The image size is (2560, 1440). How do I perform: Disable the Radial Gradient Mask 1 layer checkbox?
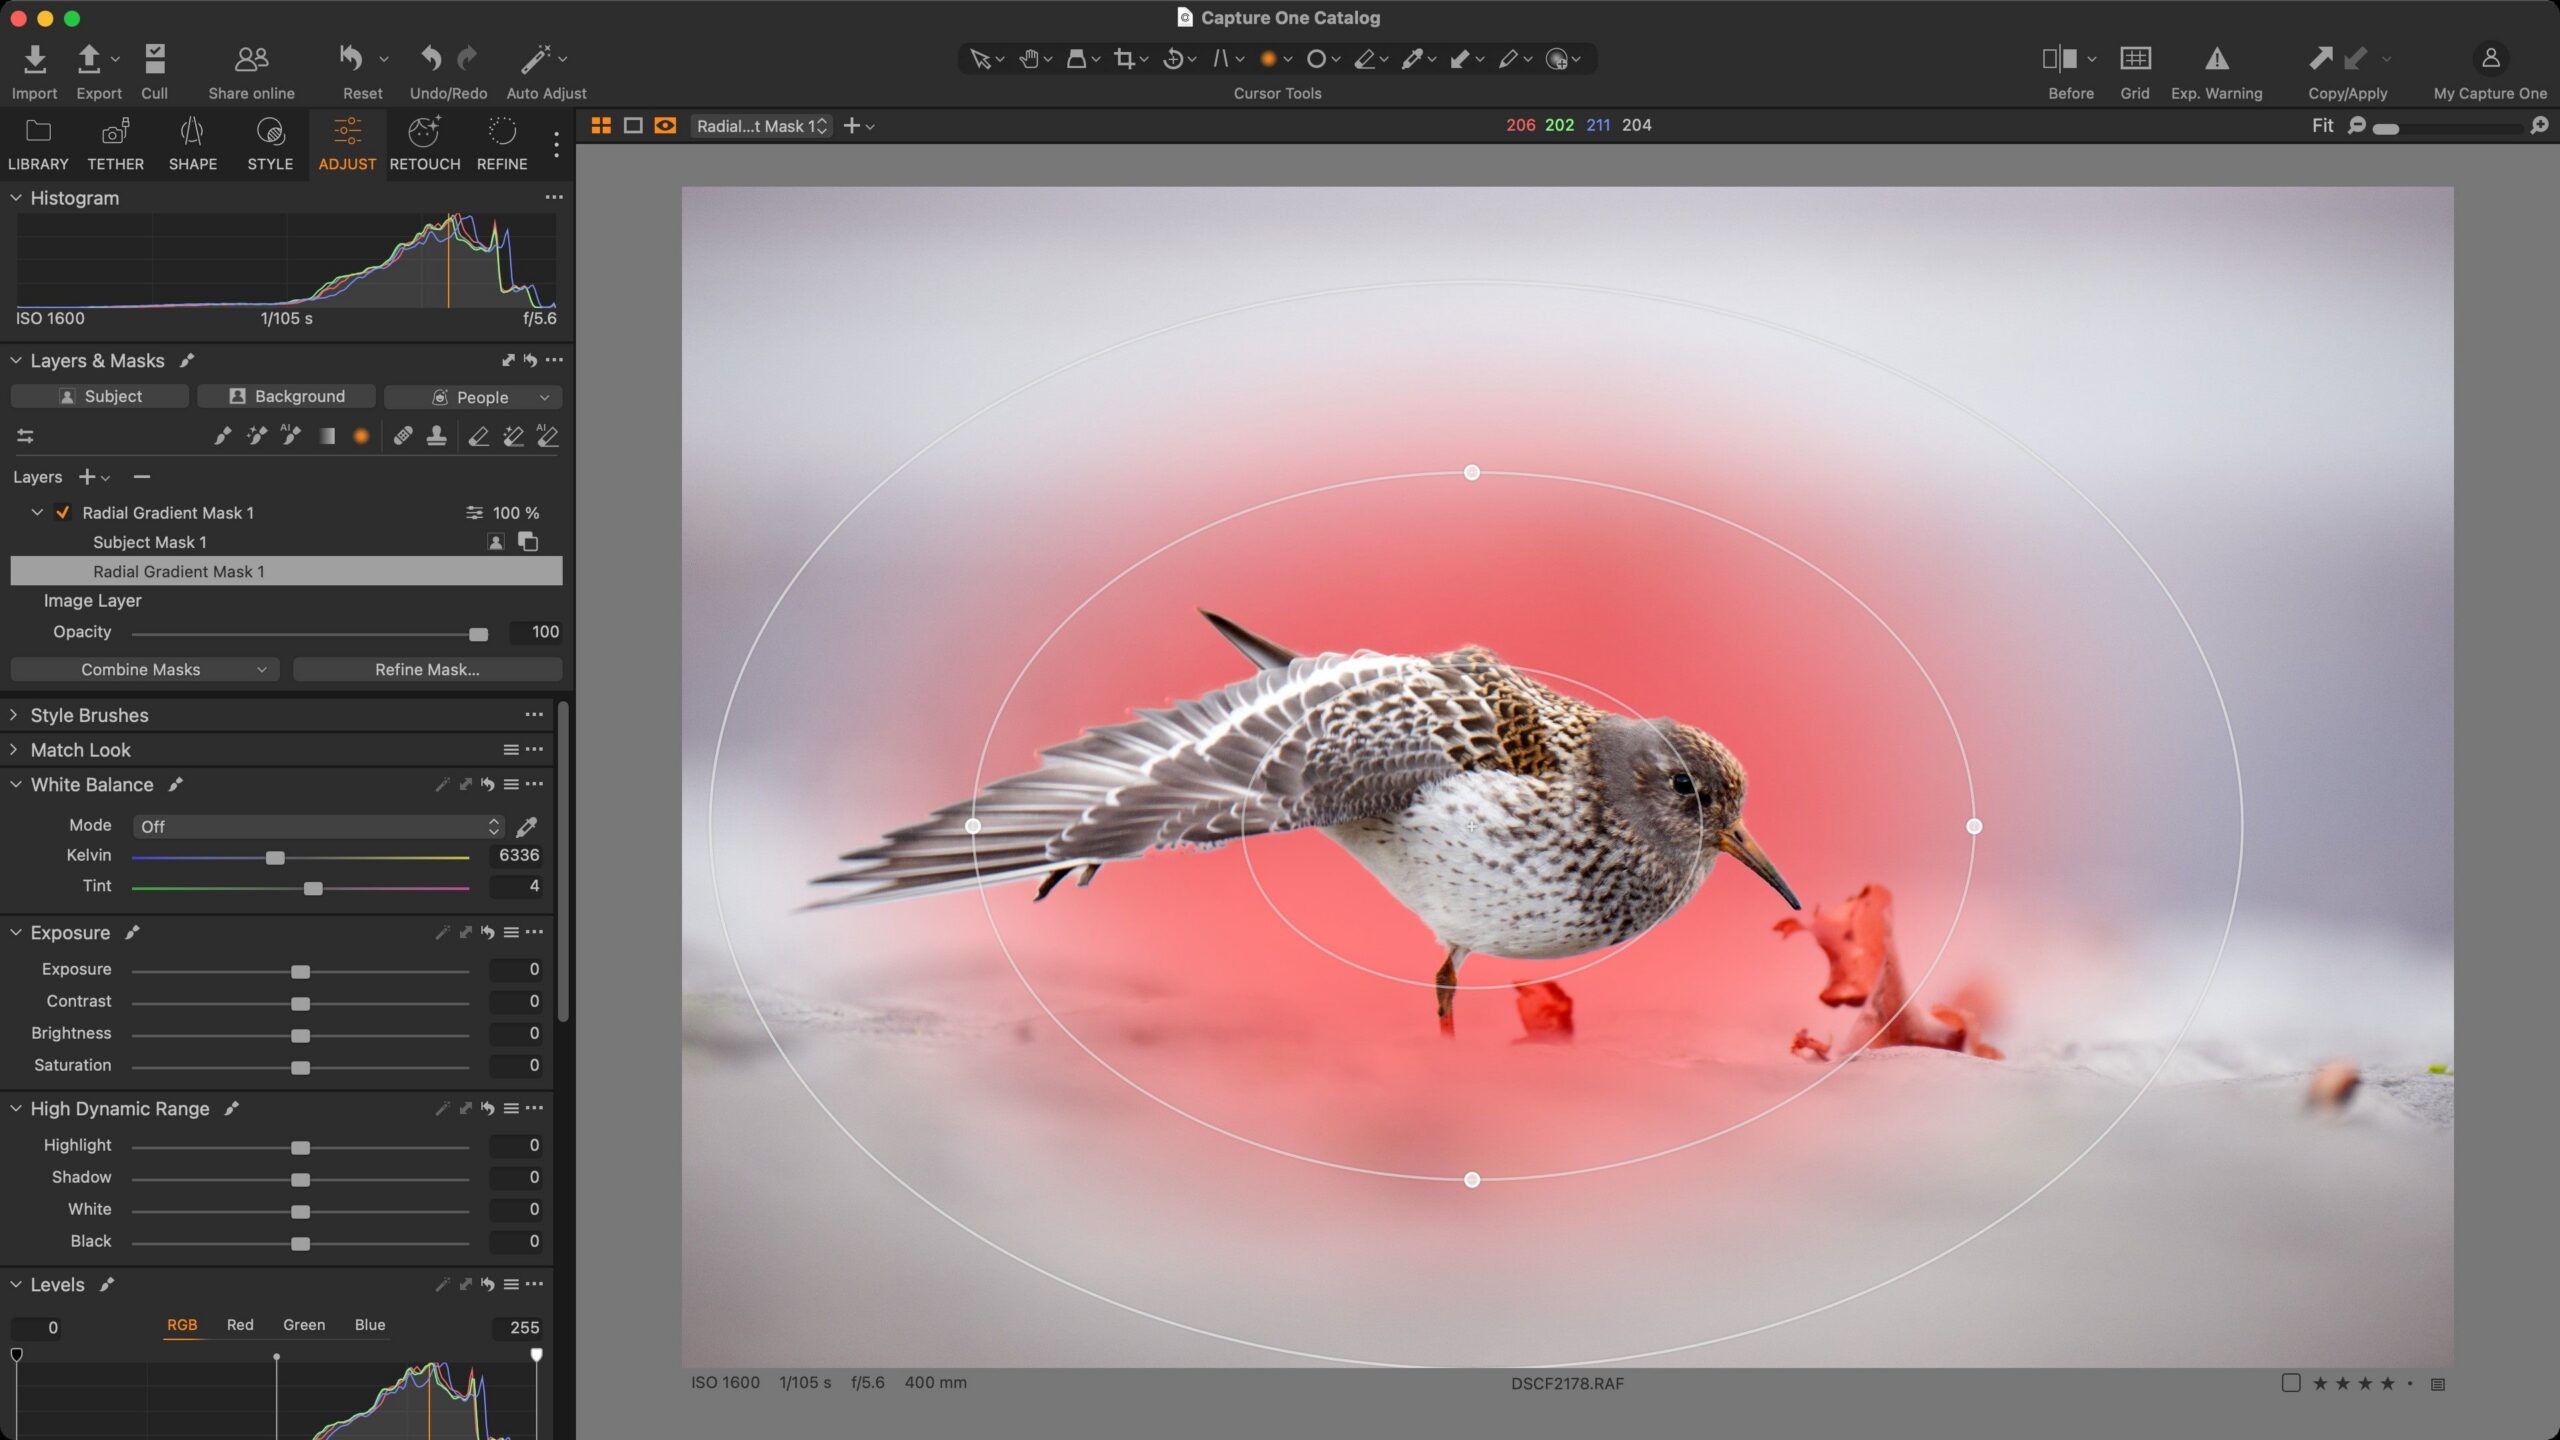(63, 512)
